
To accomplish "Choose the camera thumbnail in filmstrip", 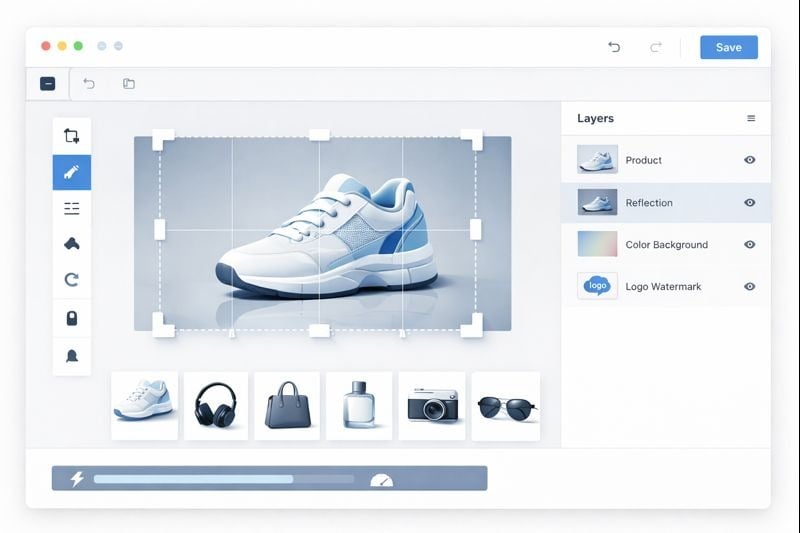I will (x=432, y=406).
